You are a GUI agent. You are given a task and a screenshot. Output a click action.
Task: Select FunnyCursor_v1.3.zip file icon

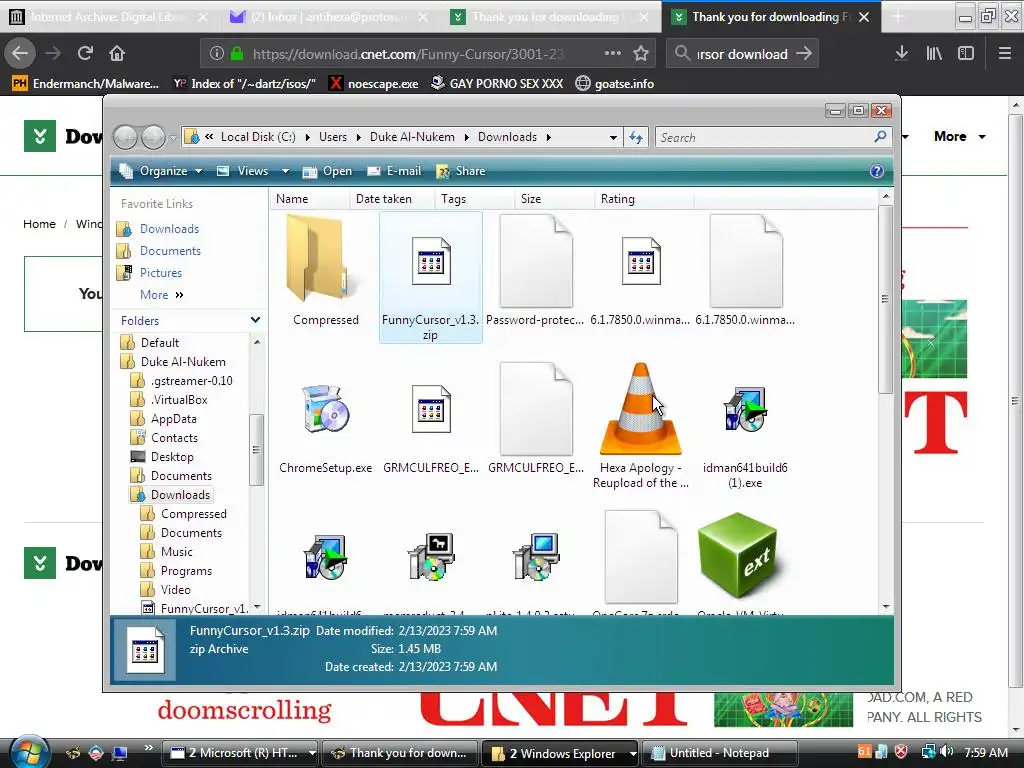[x=430, y=261]
